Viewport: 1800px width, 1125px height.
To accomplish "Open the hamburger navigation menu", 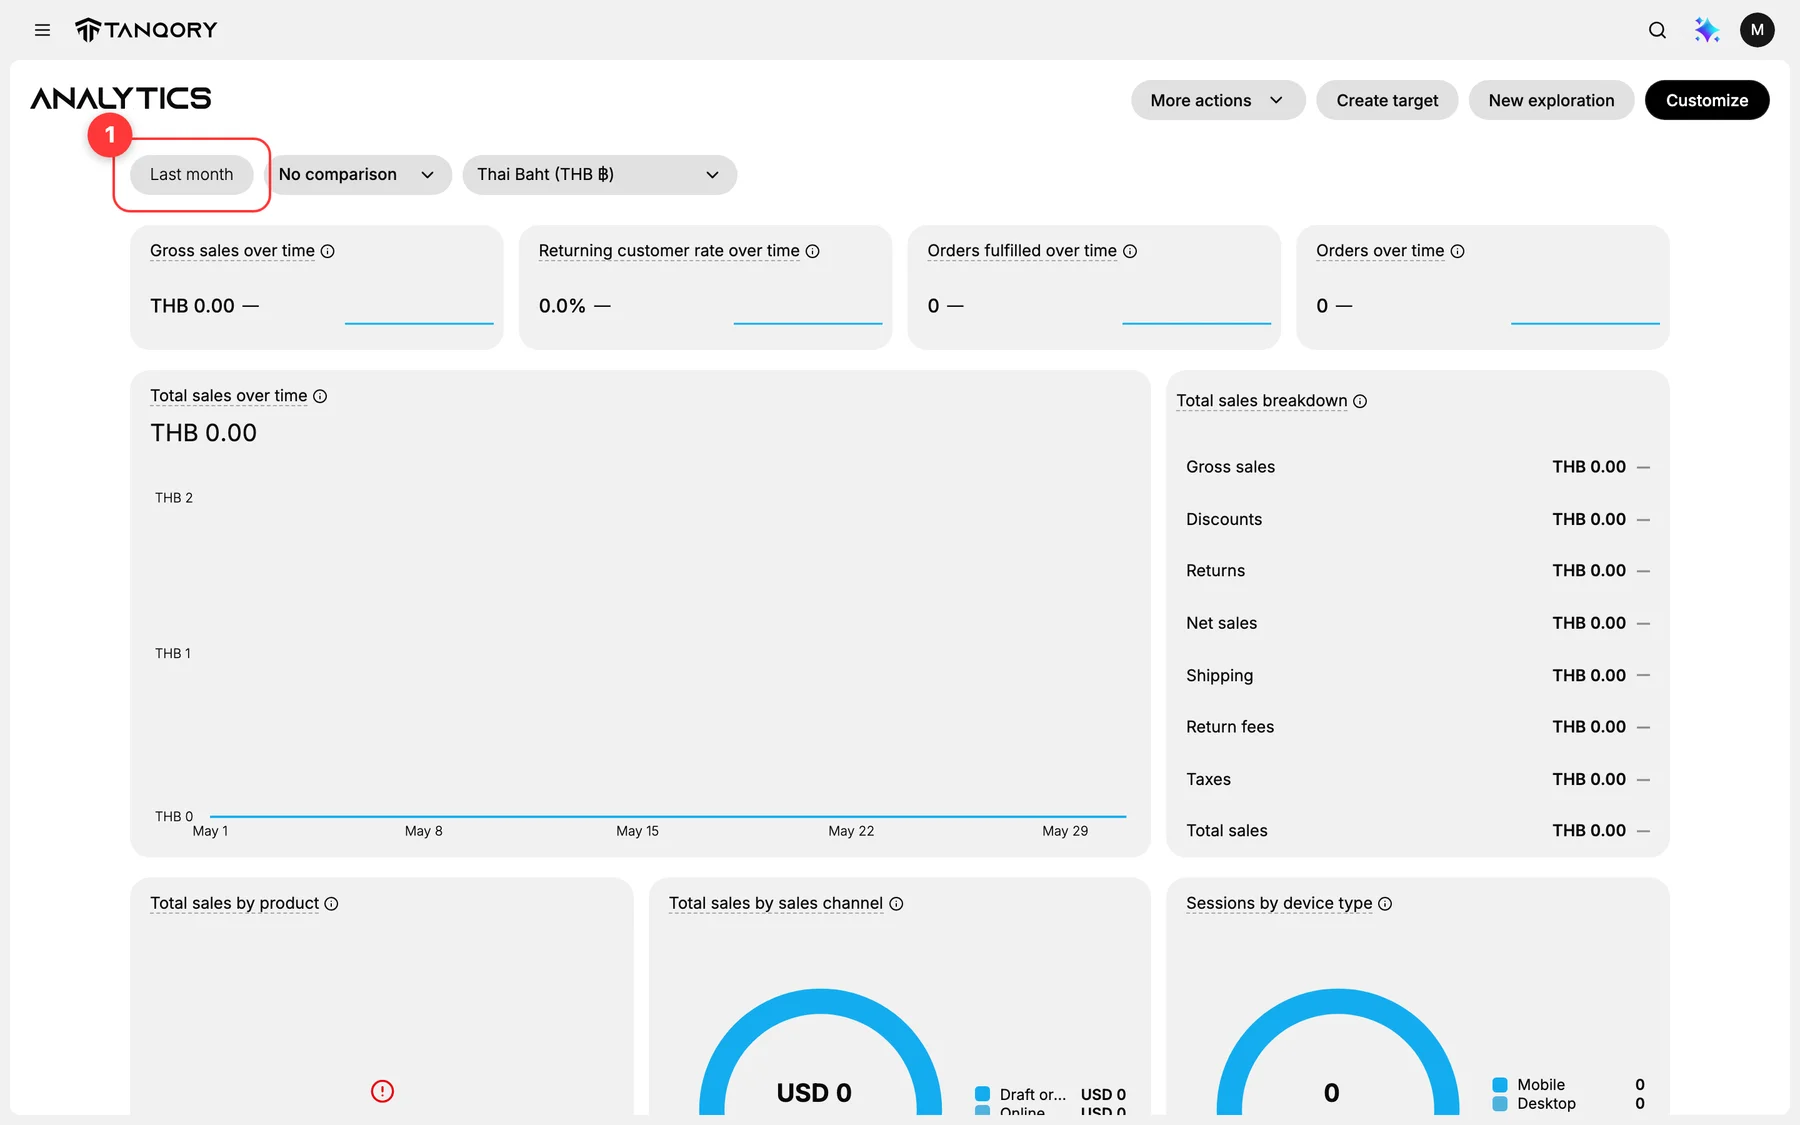I will click(x=42, y=30).
